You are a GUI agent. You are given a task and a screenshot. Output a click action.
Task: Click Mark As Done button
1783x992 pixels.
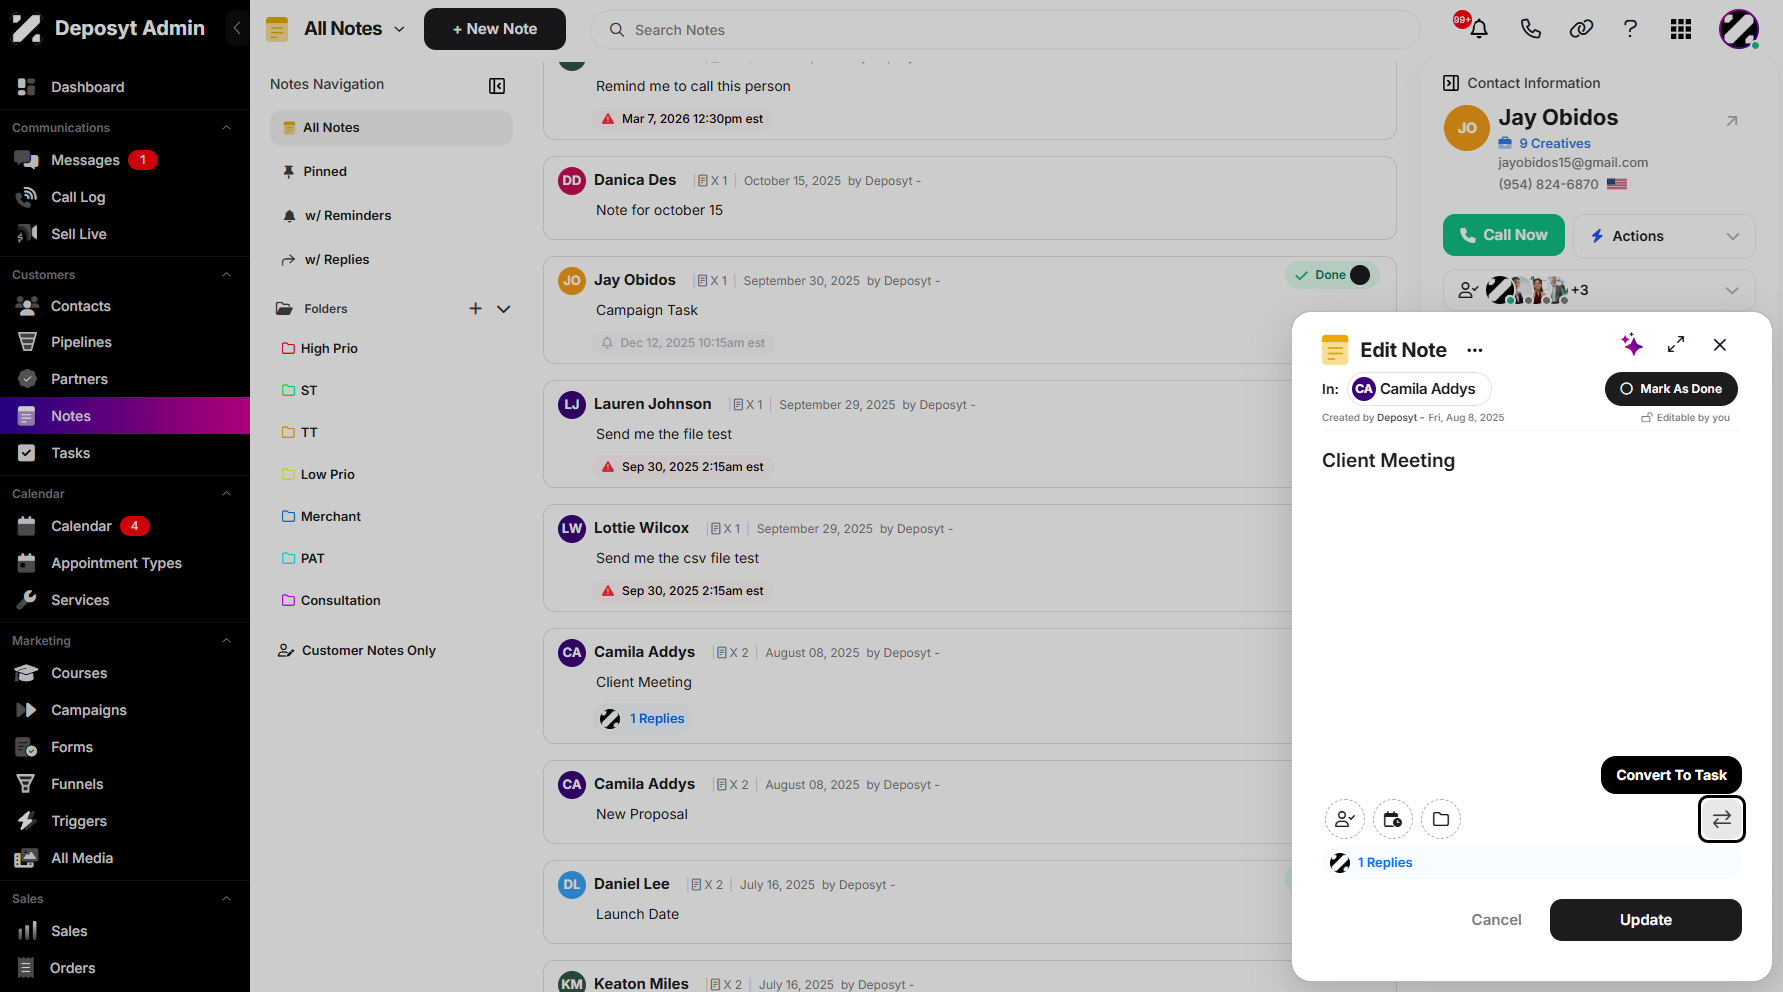1671,389
